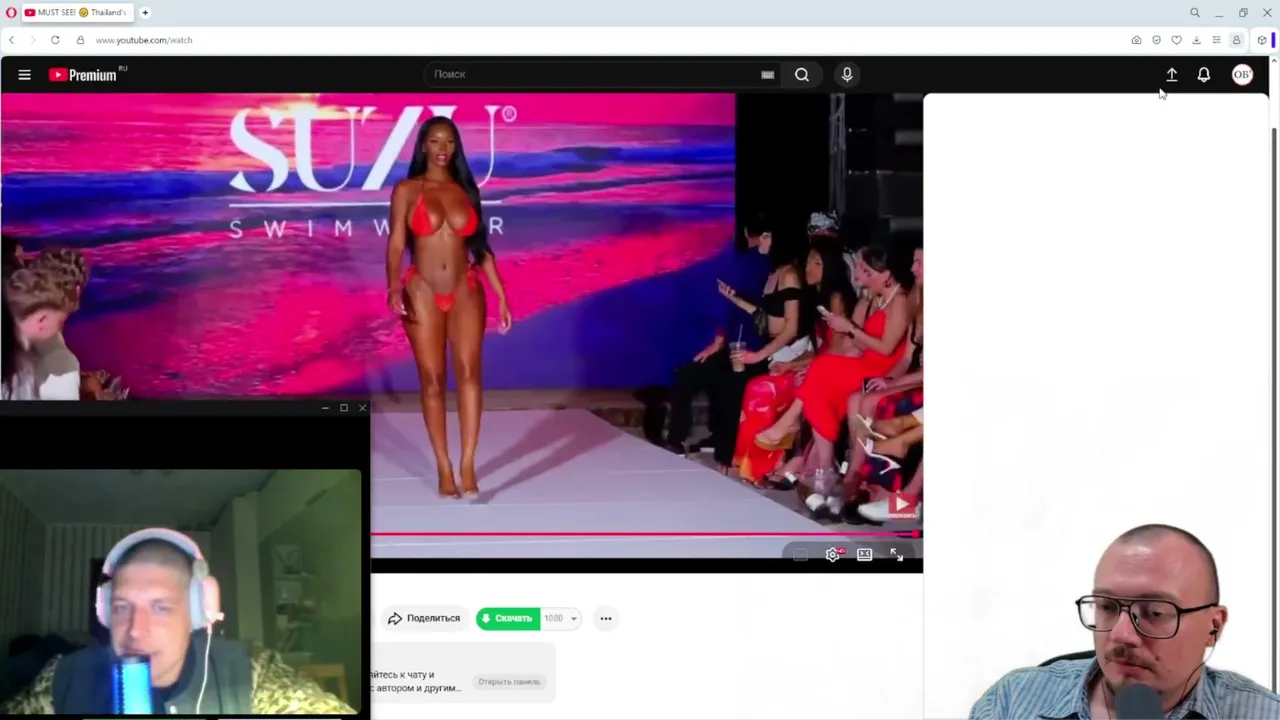Start voice search with the microphone
1280x720 pixels.
847,74
